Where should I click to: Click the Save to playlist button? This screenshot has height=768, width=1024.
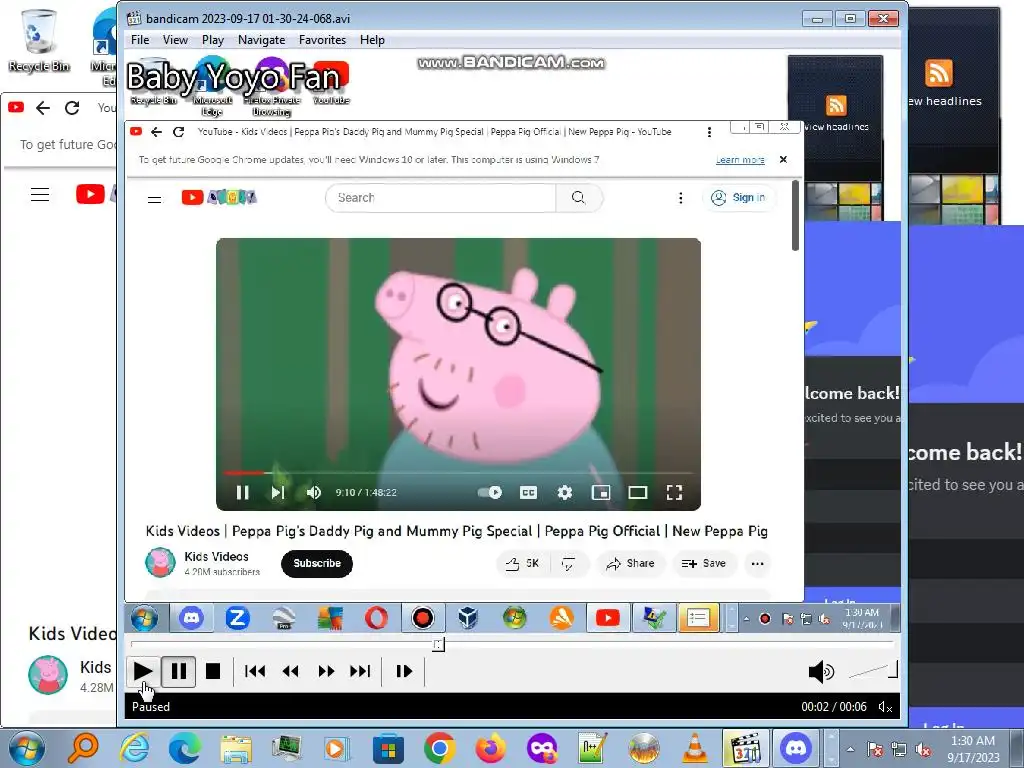point(704,563)
